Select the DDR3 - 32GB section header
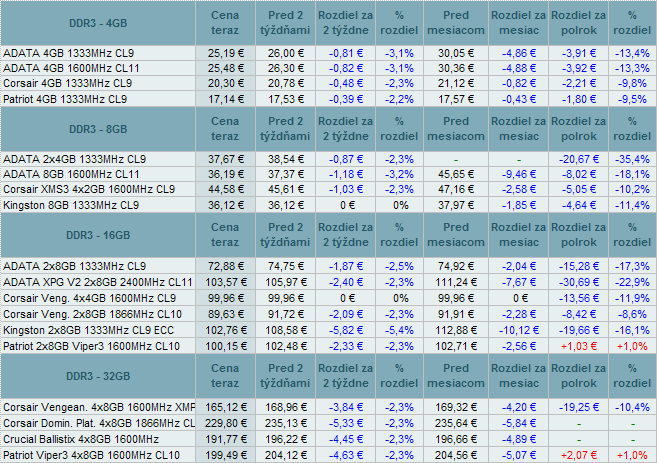657x463 pixels. (98, 376)
